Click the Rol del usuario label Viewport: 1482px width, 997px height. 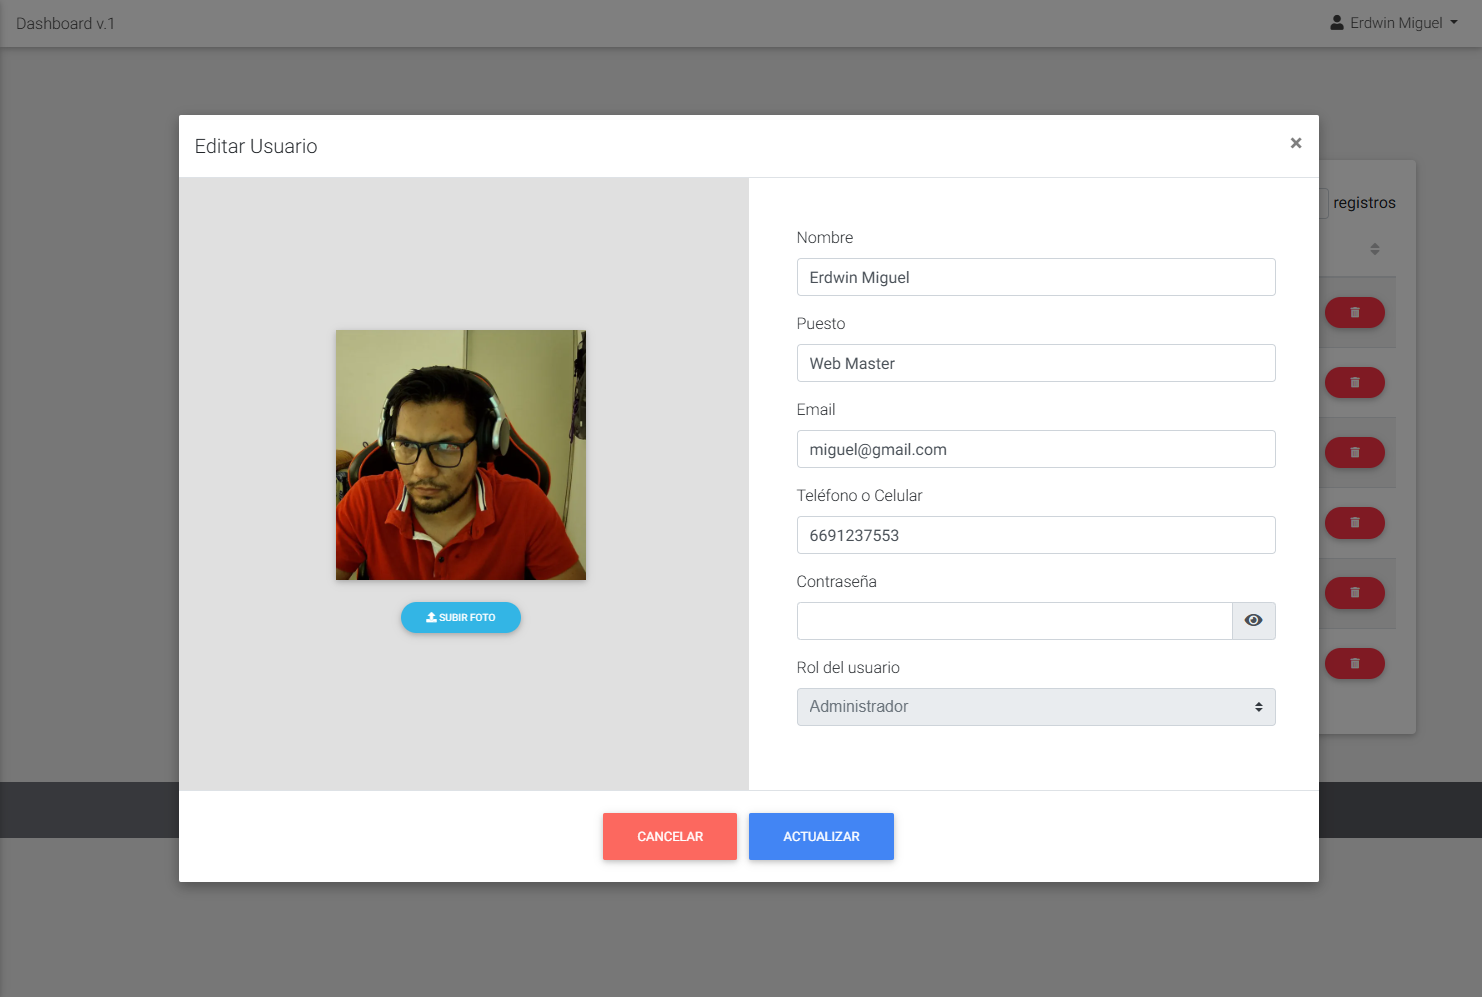point(848,667)
